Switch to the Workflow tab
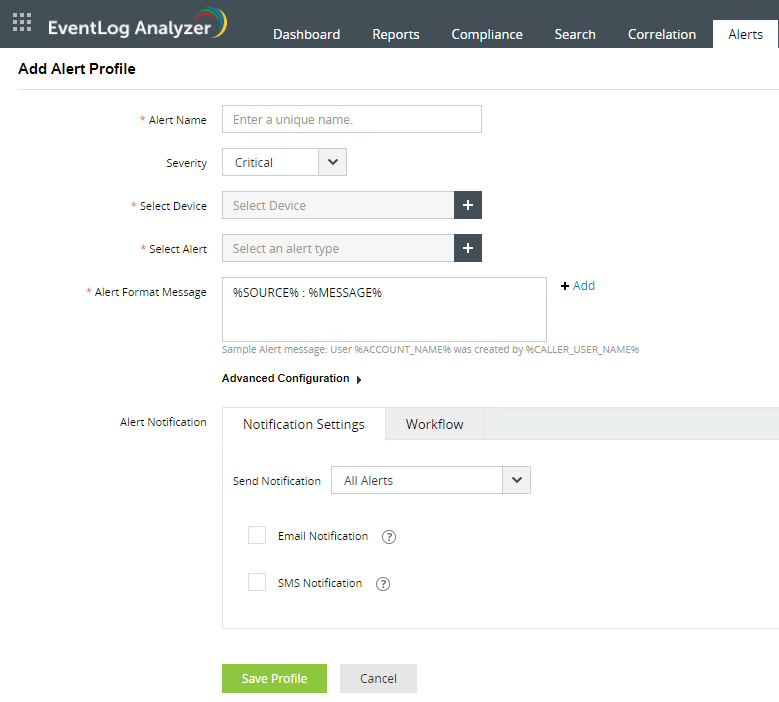 [434, 424]
